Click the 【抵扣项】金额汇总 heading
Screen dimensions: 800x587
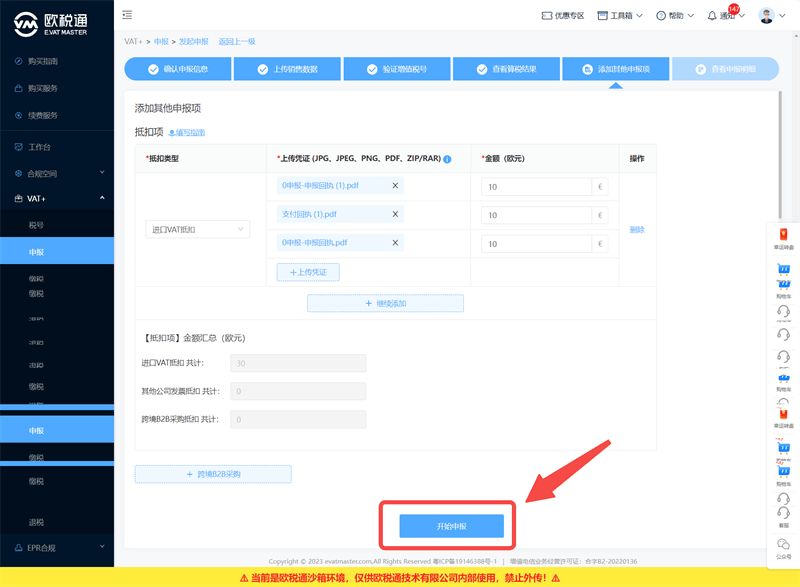point(194,338)
